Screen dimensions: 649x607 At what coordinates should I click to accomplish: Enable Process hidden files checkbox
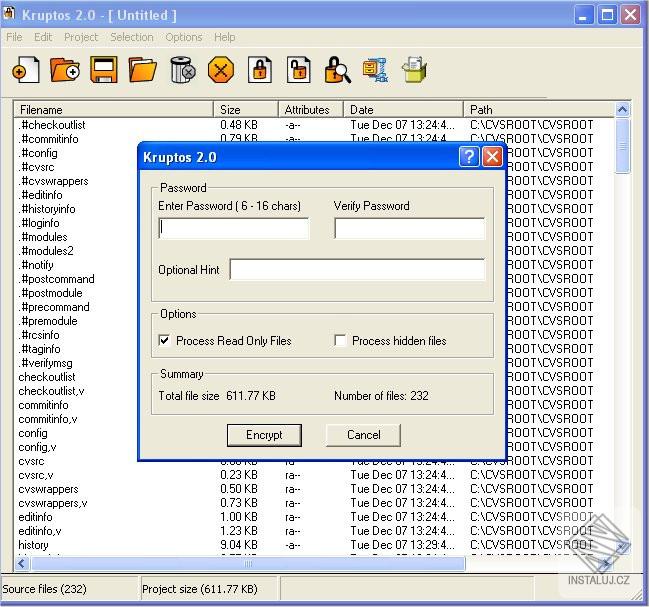point(340,341)
